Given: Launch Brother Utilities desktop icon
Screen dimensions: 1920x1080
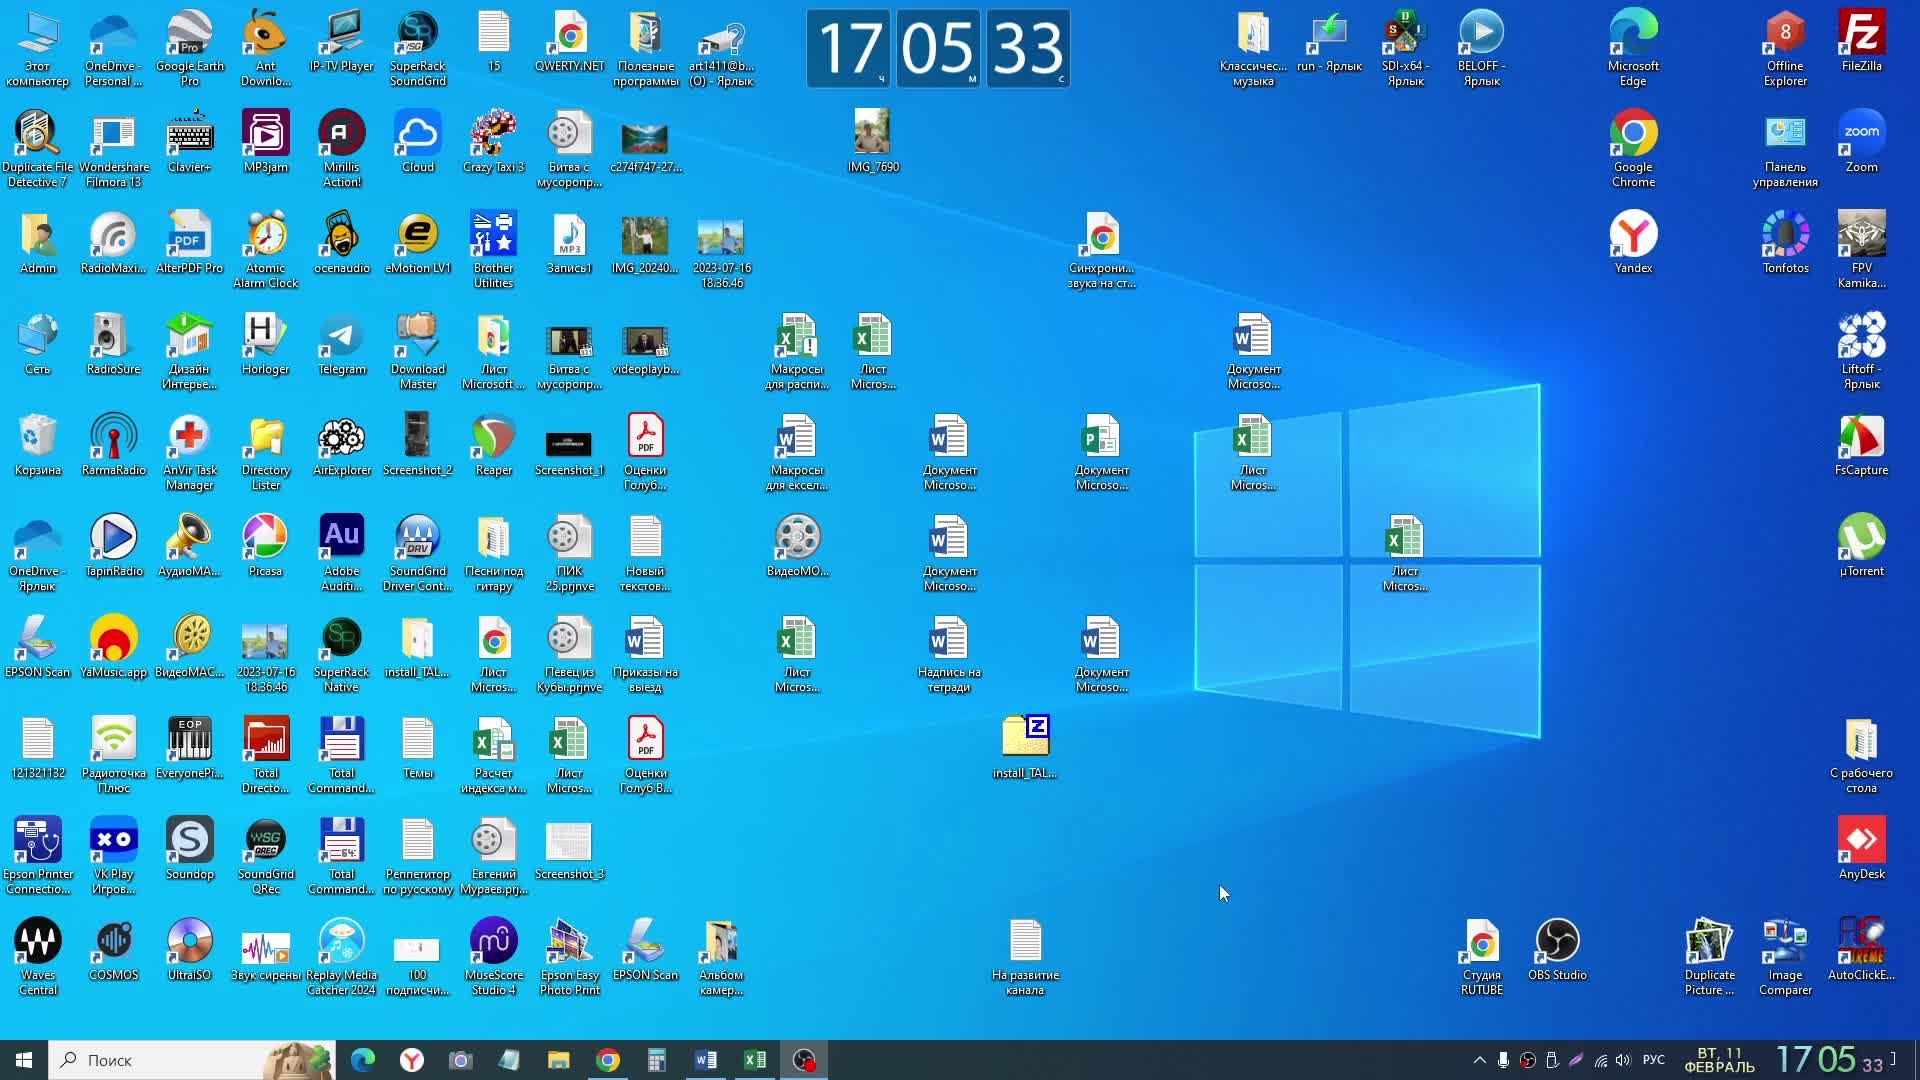Looking at the screenshot, I should click(x=493, y=250).
